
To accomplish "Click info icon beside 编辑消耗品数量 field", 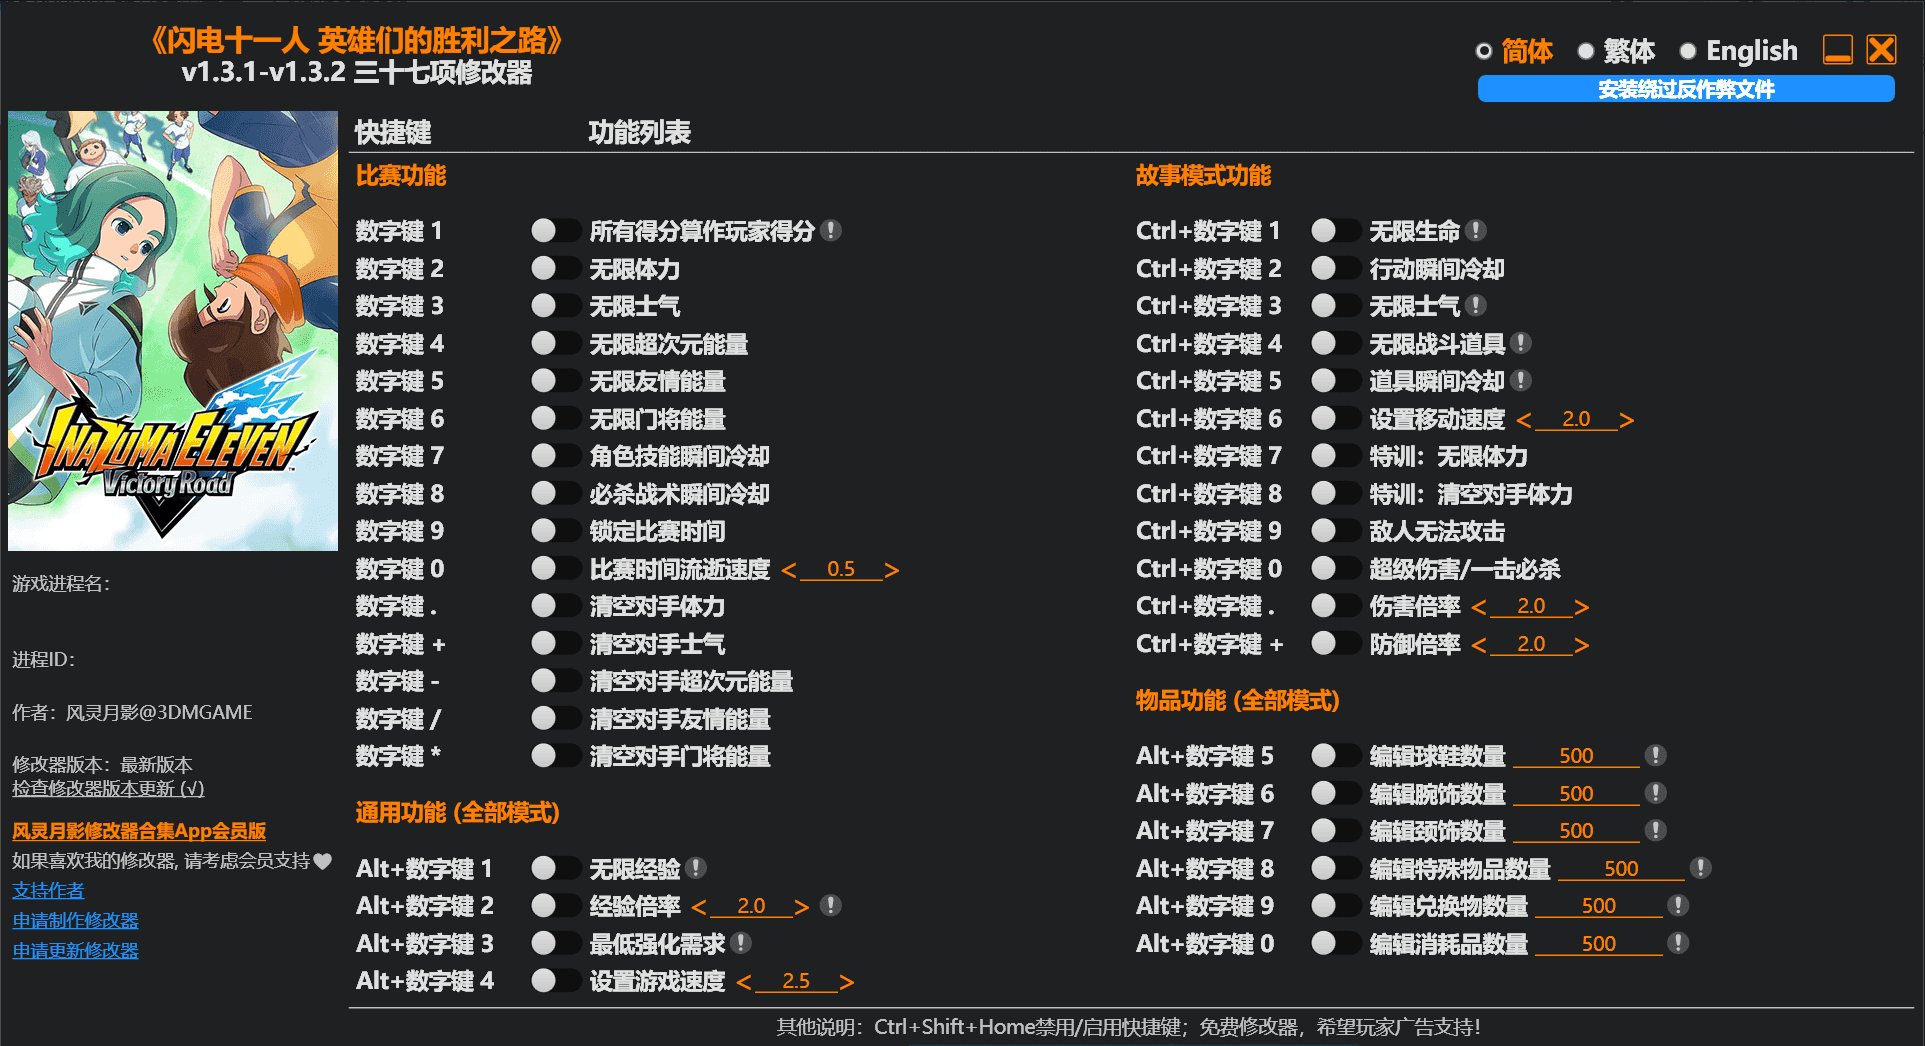I will click(x=1678, y=943).
